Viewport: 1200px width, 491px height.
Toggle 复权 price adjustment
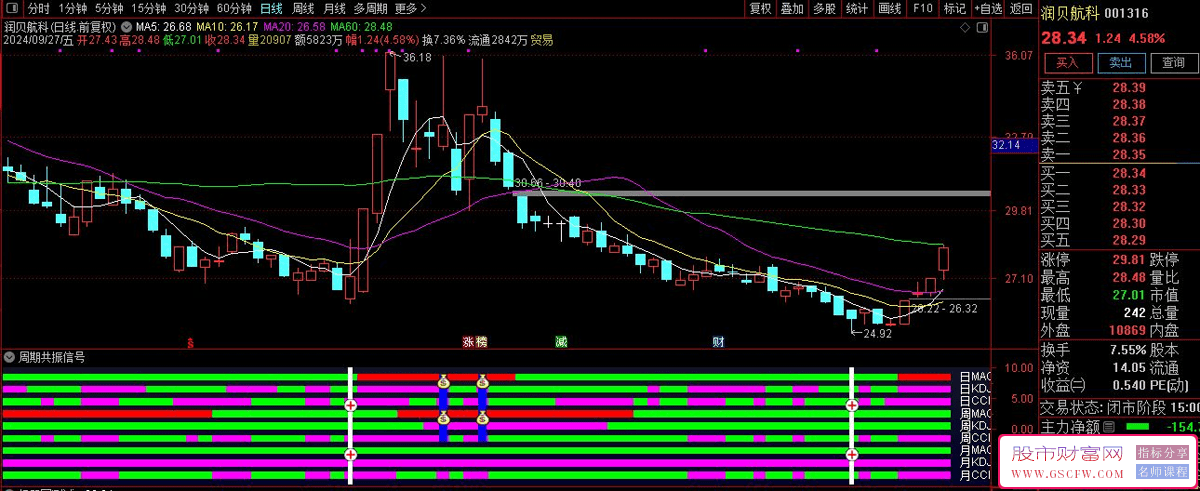pyautogui.click(x=760, y=9)
